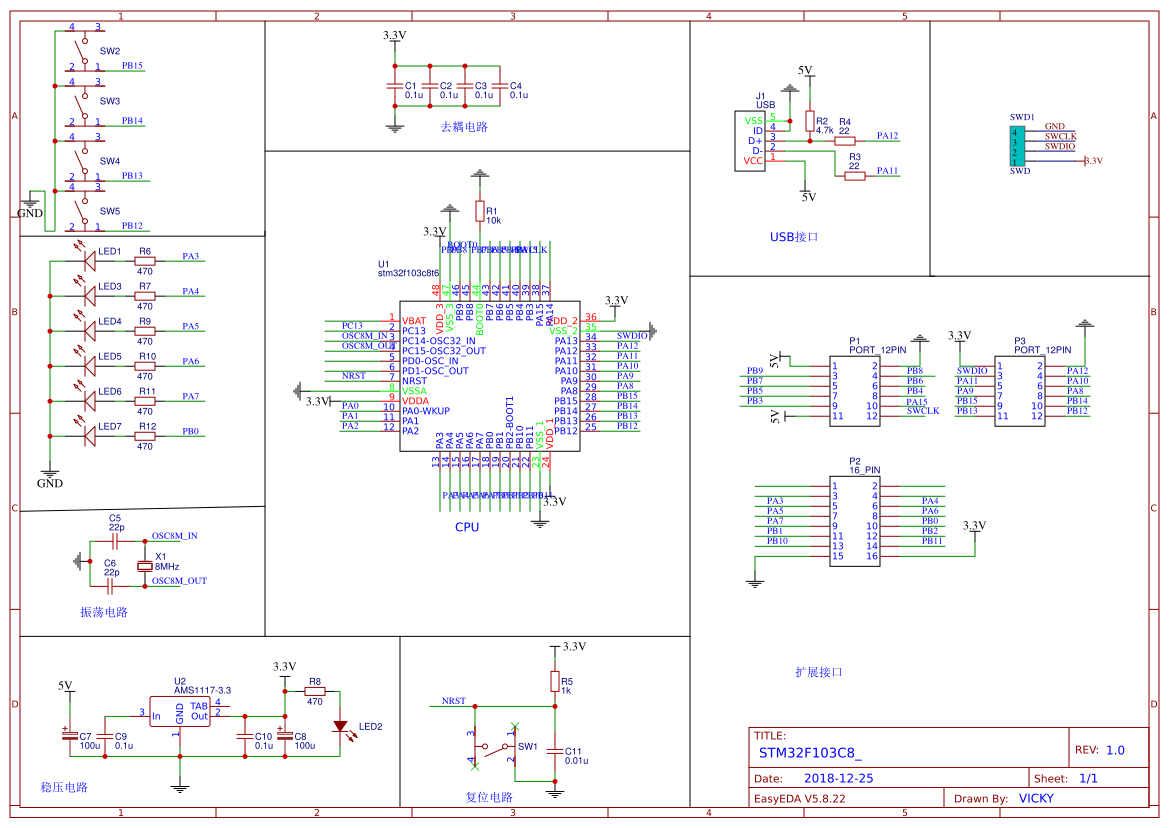Select resistor R12 470
This screenshot has width=1169, height=828.
click(145, 437)
